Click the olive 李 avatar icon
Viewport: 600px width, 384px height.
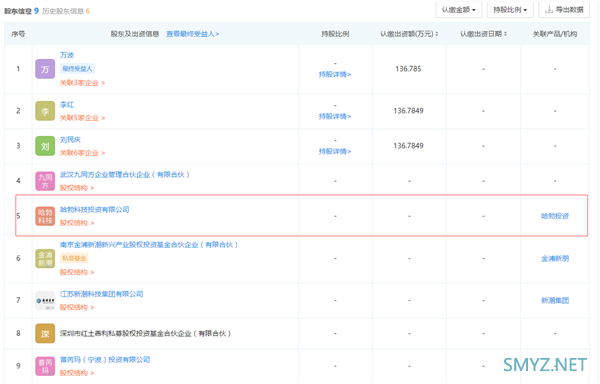(x=45, y=111)
